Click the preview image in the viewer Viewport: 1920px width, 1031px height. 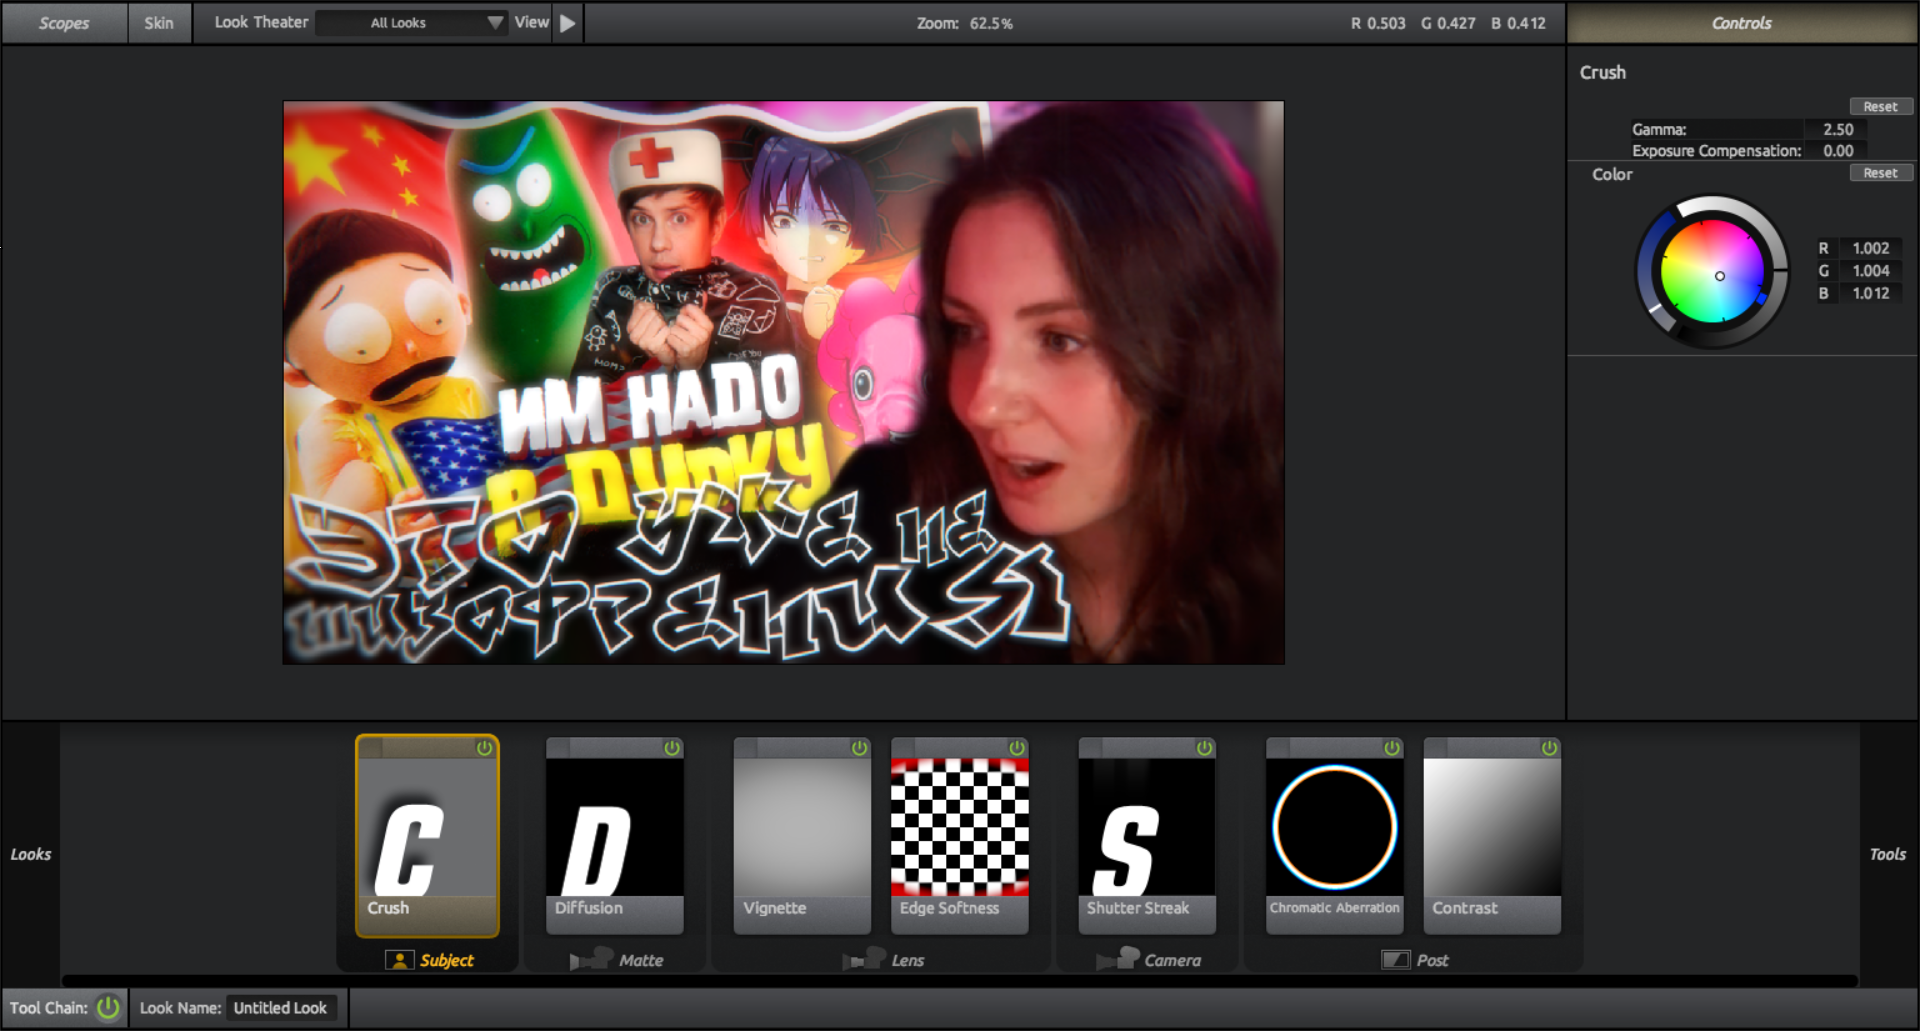coord(783,382)
